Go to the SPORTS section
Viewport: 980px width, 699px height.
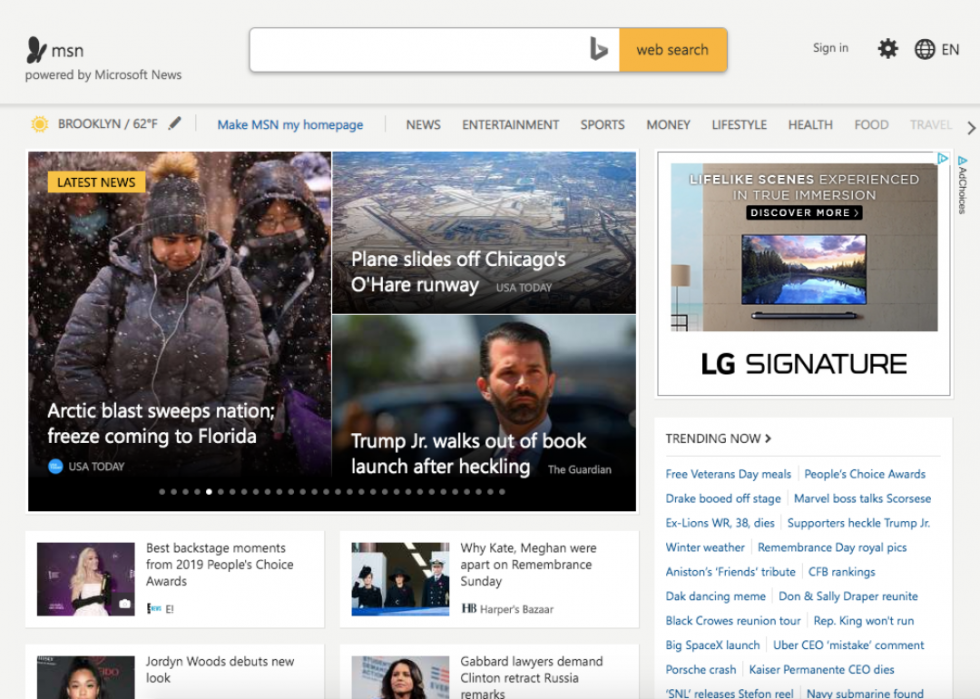pyautogui.click(x=602, y=124)
